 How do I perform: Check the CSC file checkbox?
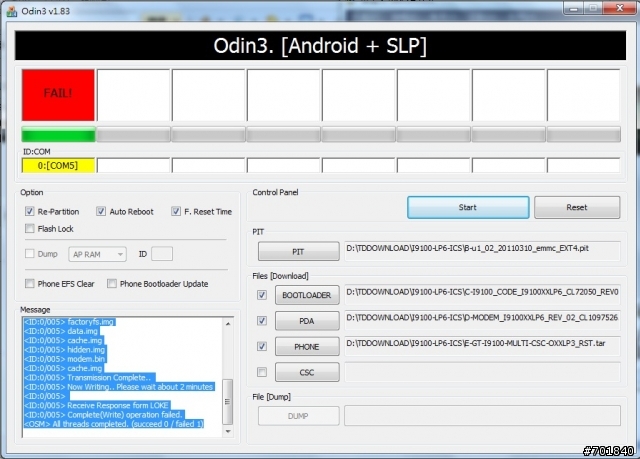click(262, 372)
